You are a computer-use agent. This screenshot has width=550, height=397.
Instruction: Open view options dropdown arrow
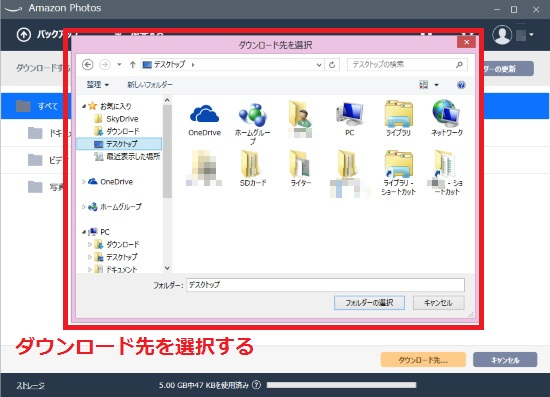436,85
